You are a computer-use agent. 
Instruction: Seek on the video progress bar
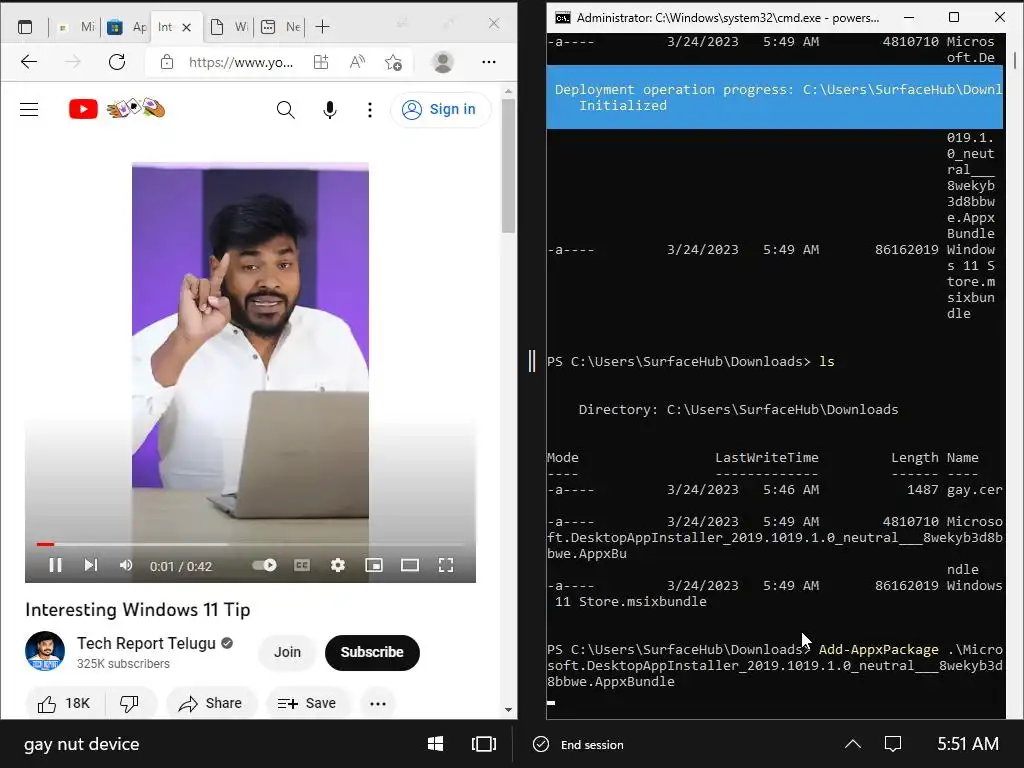[x=250, y=544]
